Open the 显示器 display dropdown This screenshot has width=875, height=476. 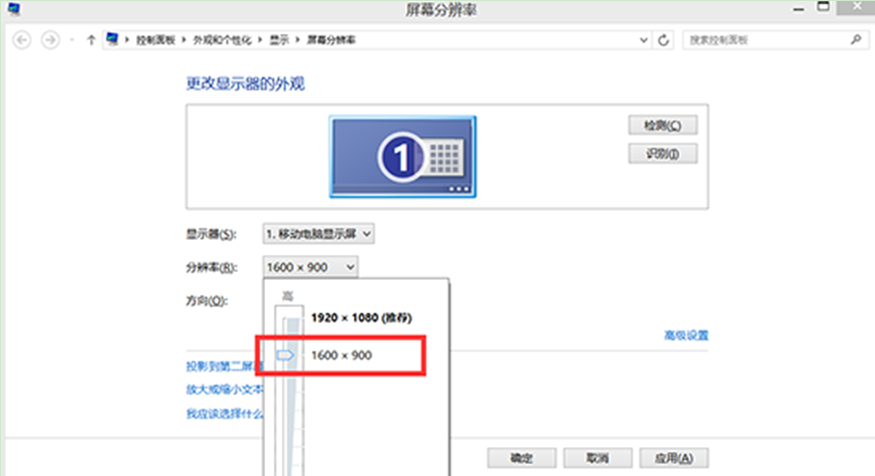coord(318,234)
